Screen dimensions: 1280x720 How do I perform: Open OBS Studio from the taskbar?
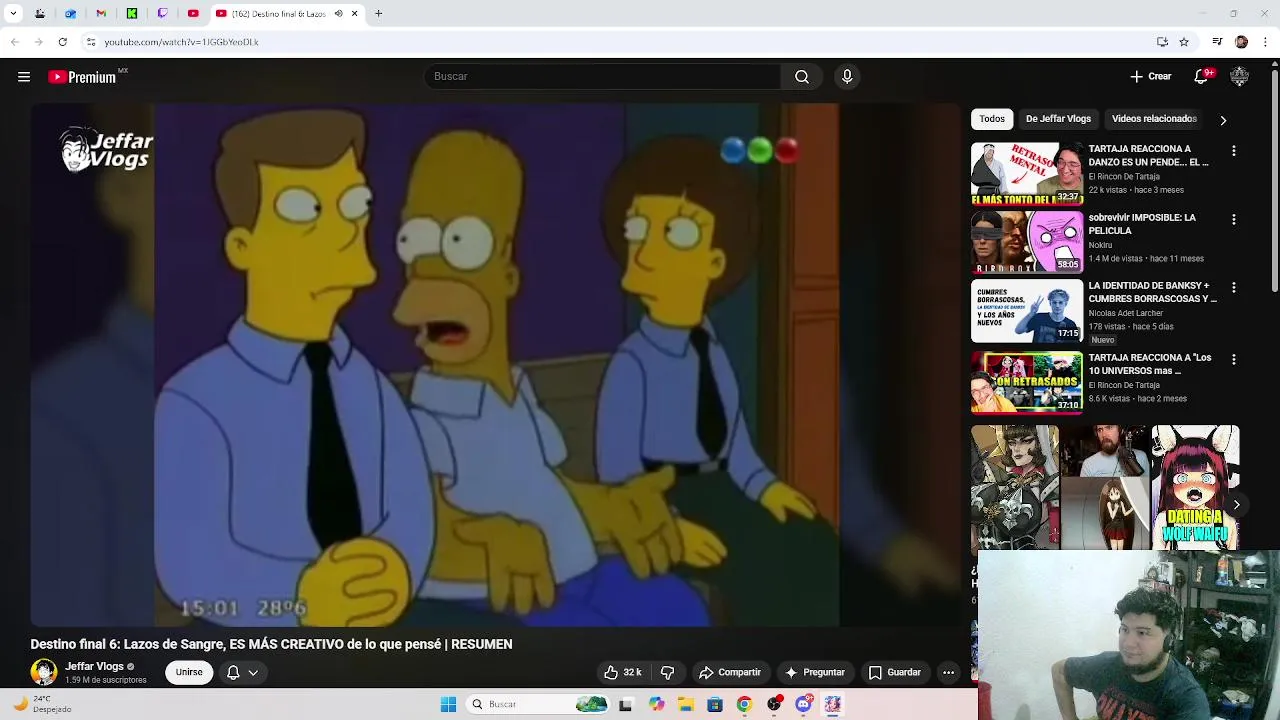point(773,705)
